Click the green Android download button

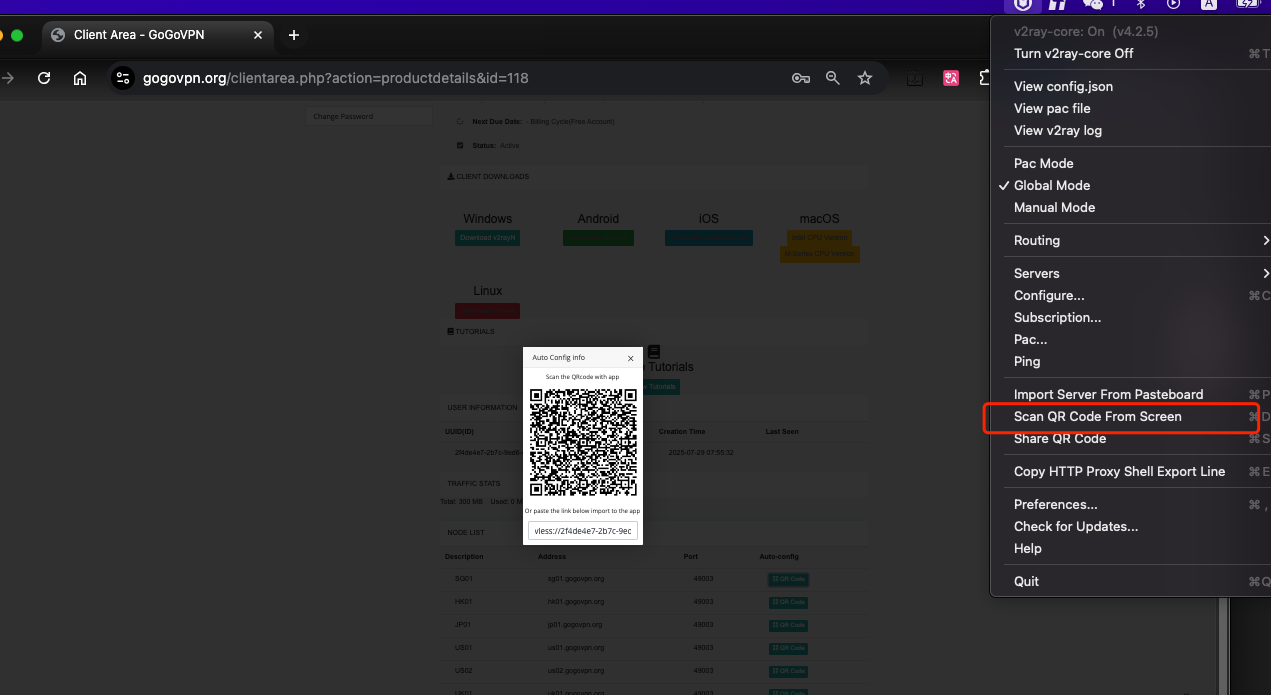[x=598, y=238]
